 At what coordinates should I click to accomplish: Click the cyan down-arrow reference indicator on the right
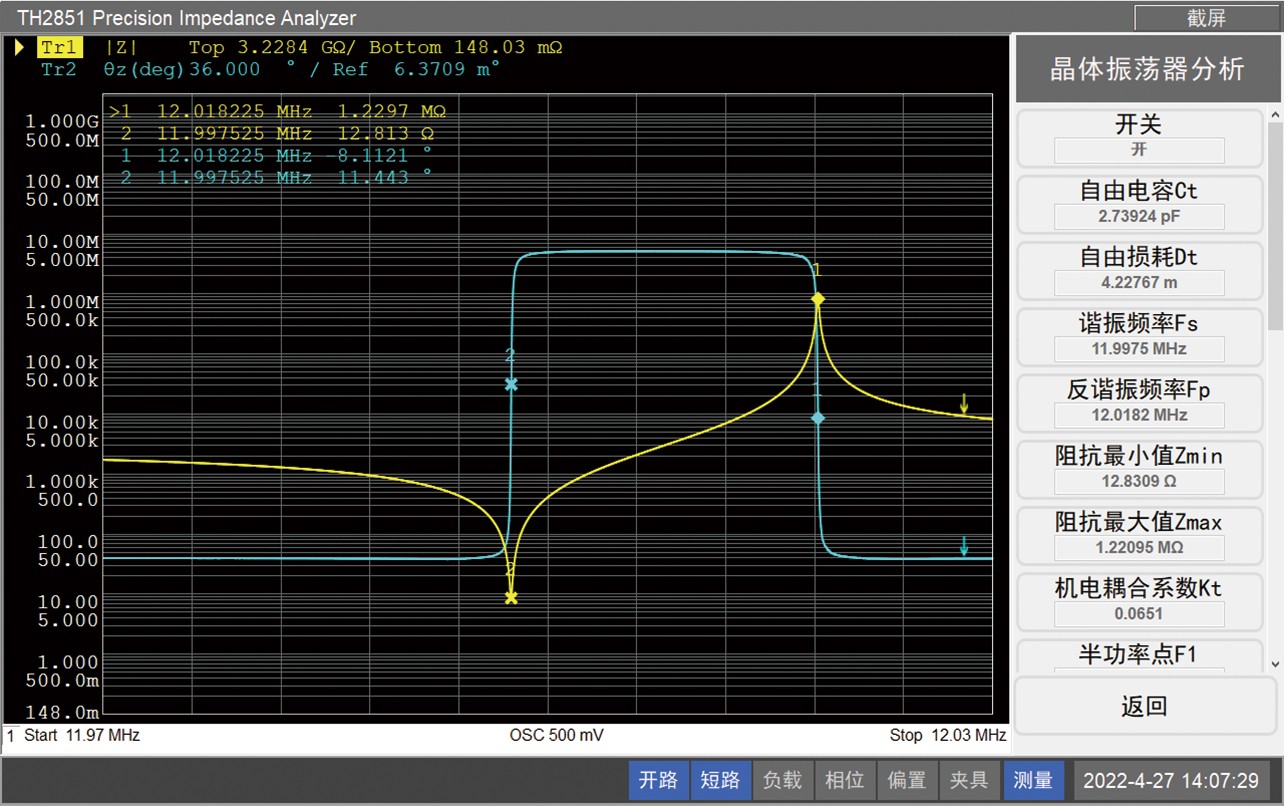pos(964,546)
